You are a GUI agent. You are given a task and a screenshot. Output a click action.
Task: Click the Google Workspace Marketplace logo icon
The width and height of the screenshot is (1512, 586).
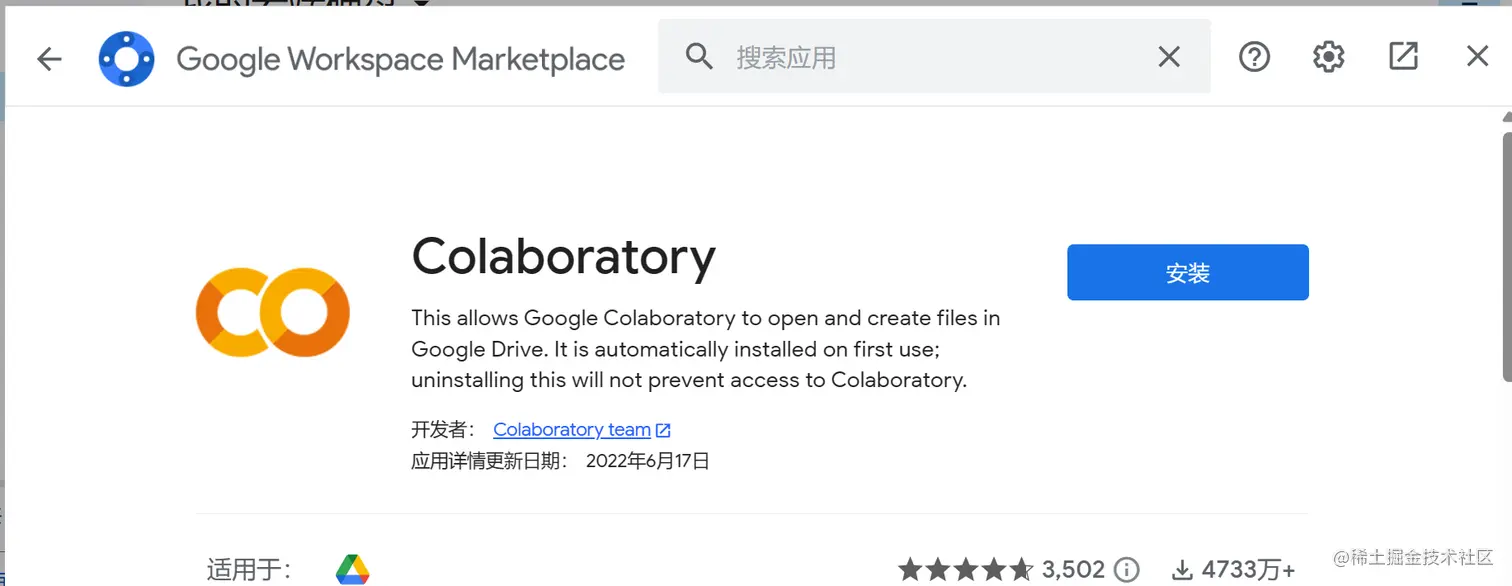pyautogui.click(x=126, y=59)
